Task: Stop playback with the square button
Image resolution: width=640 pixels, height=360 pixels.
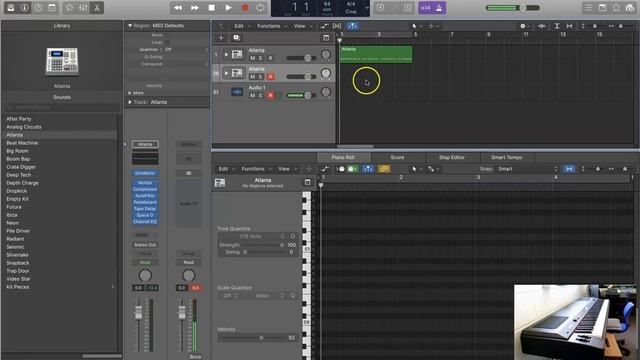Action: (x=211, y=8)
